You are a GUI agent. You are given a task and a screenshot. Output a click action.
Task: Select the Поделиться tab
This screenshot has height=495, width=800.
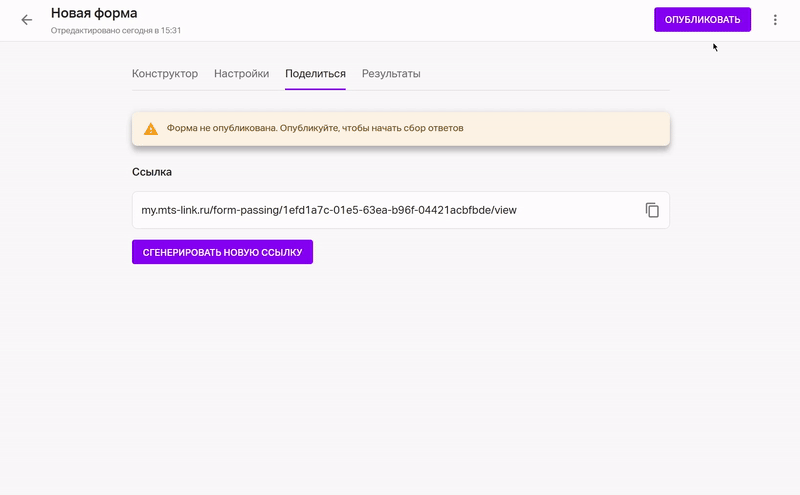(x=315, y=73)
